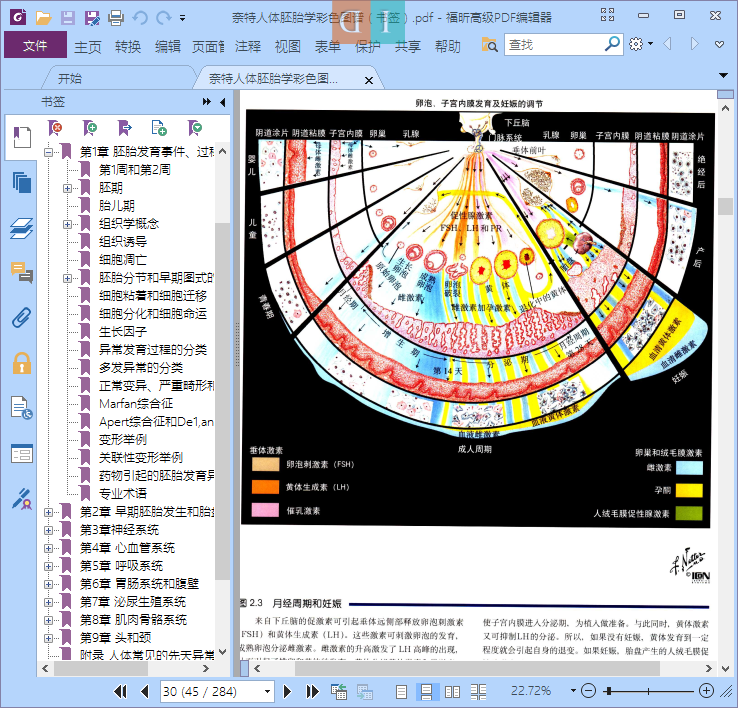Open the 表单 ribbon tab

pyautogui.click(x=328, y=47)
